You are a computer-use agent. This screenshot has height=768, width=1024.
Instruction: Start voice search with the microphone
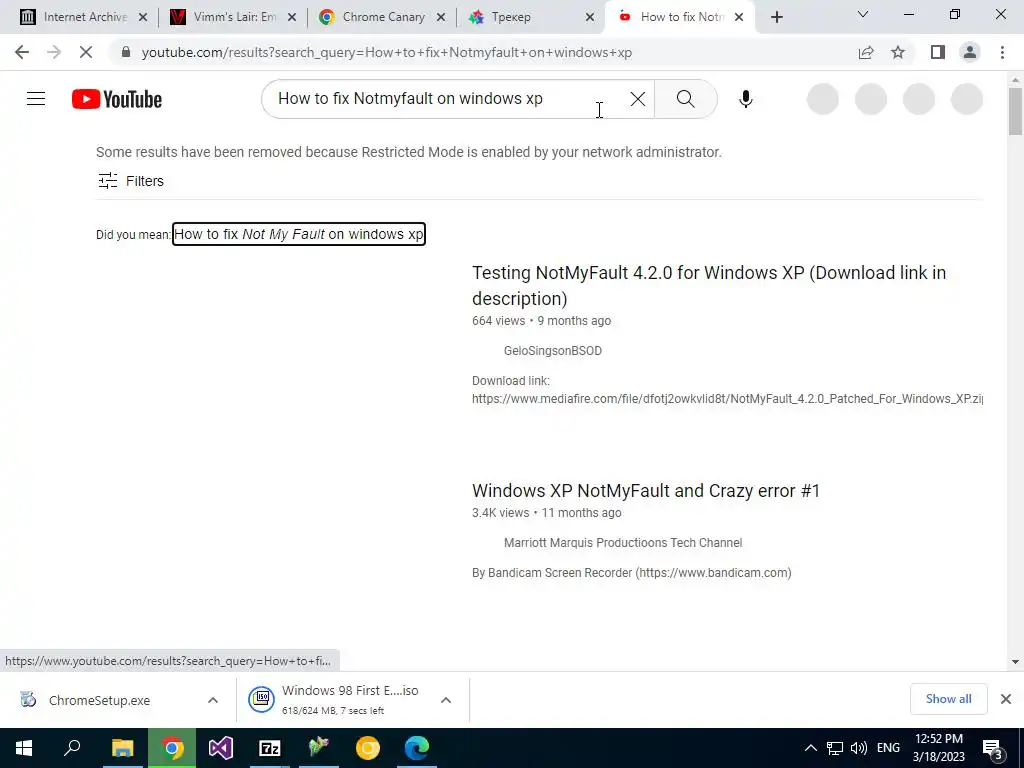(746, 99)
